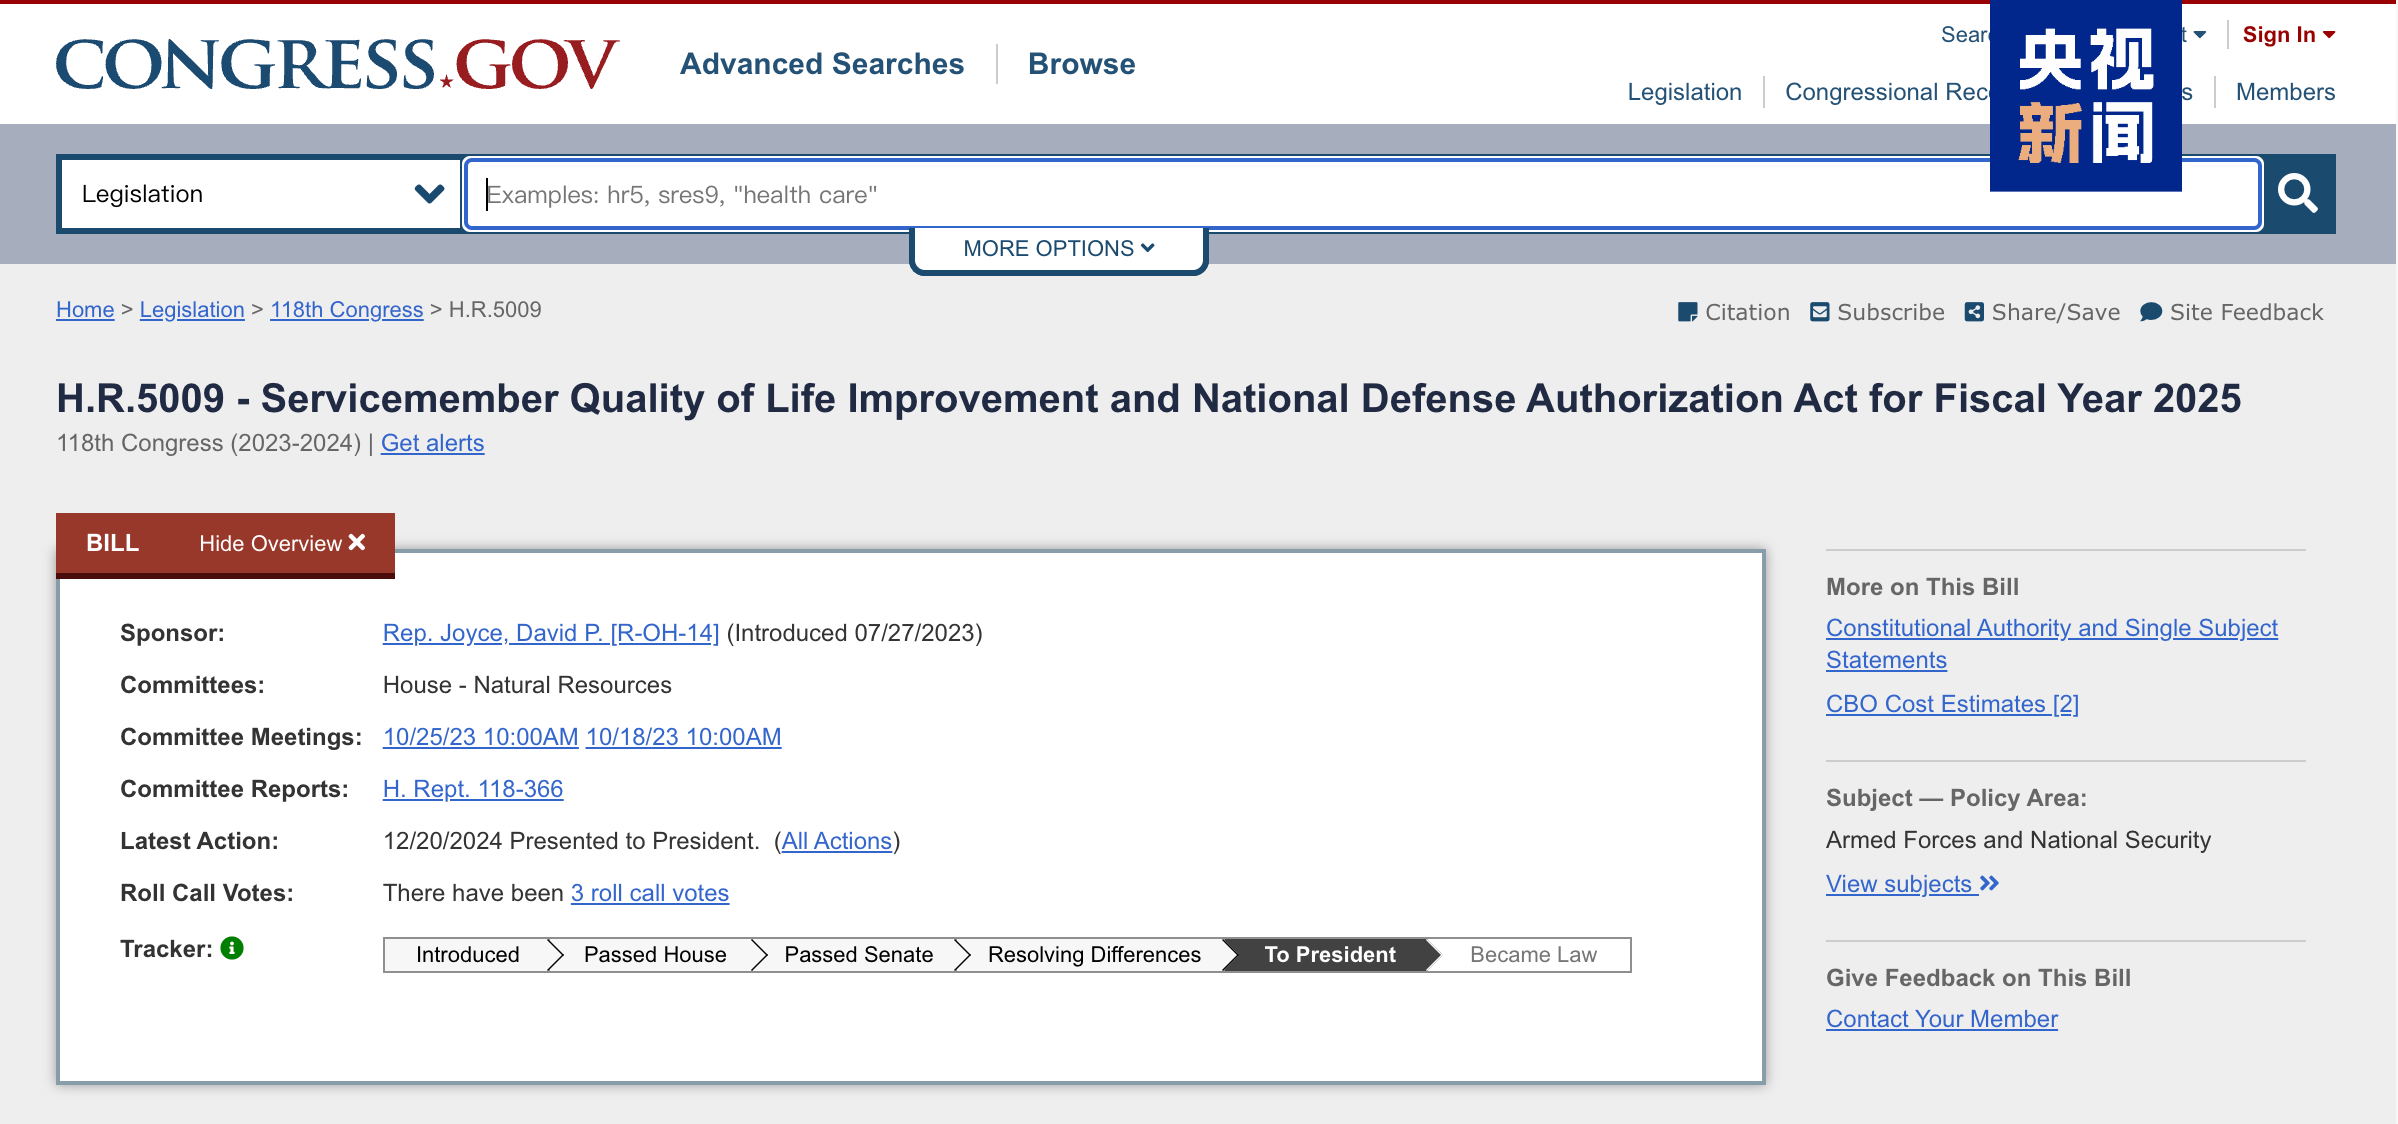Click the magnifying glass search button
This screenshot has height=1124, width=2398.
[x=2297, y=194]
